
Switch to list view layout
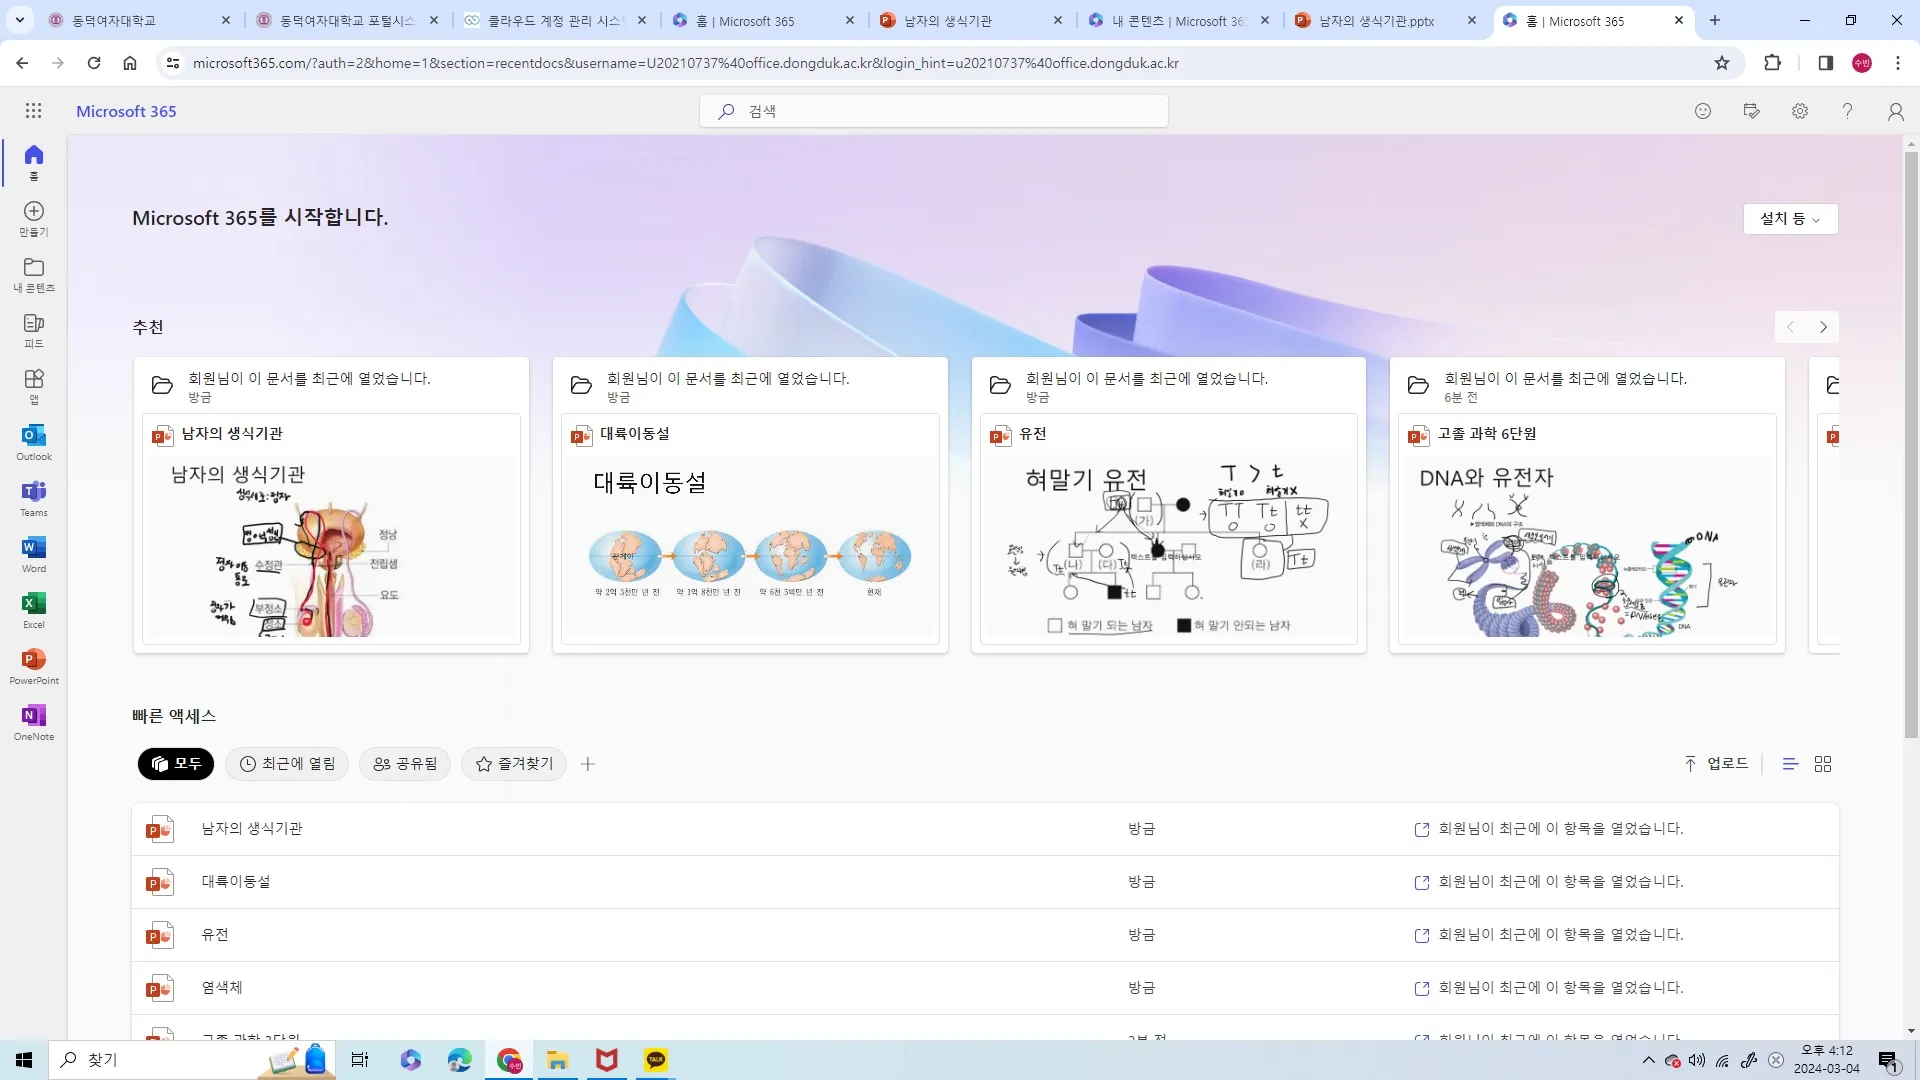pyautogui.click(x=1790, y=764)
